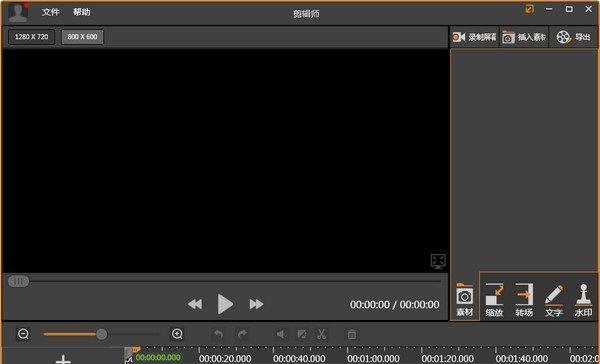This screenshot has height=364, width=600.
Task: Click the 导出 export button
Action: [573, 37]
